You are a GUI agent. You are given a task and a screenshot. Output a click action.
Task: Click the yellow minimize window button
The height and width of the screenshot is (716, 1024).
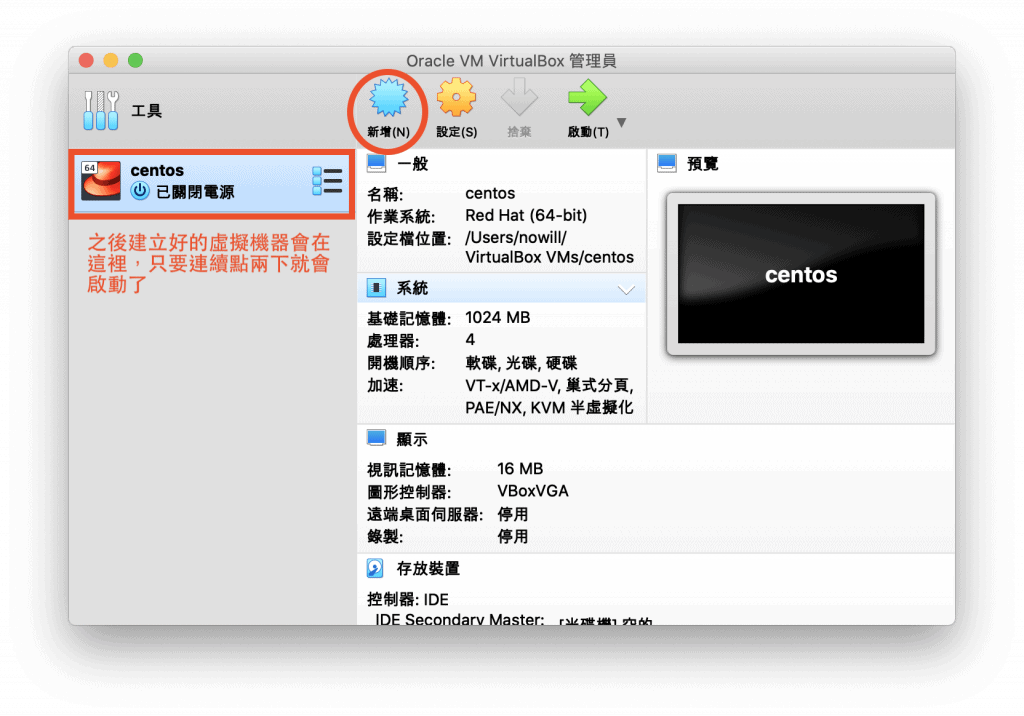point(110,61)
